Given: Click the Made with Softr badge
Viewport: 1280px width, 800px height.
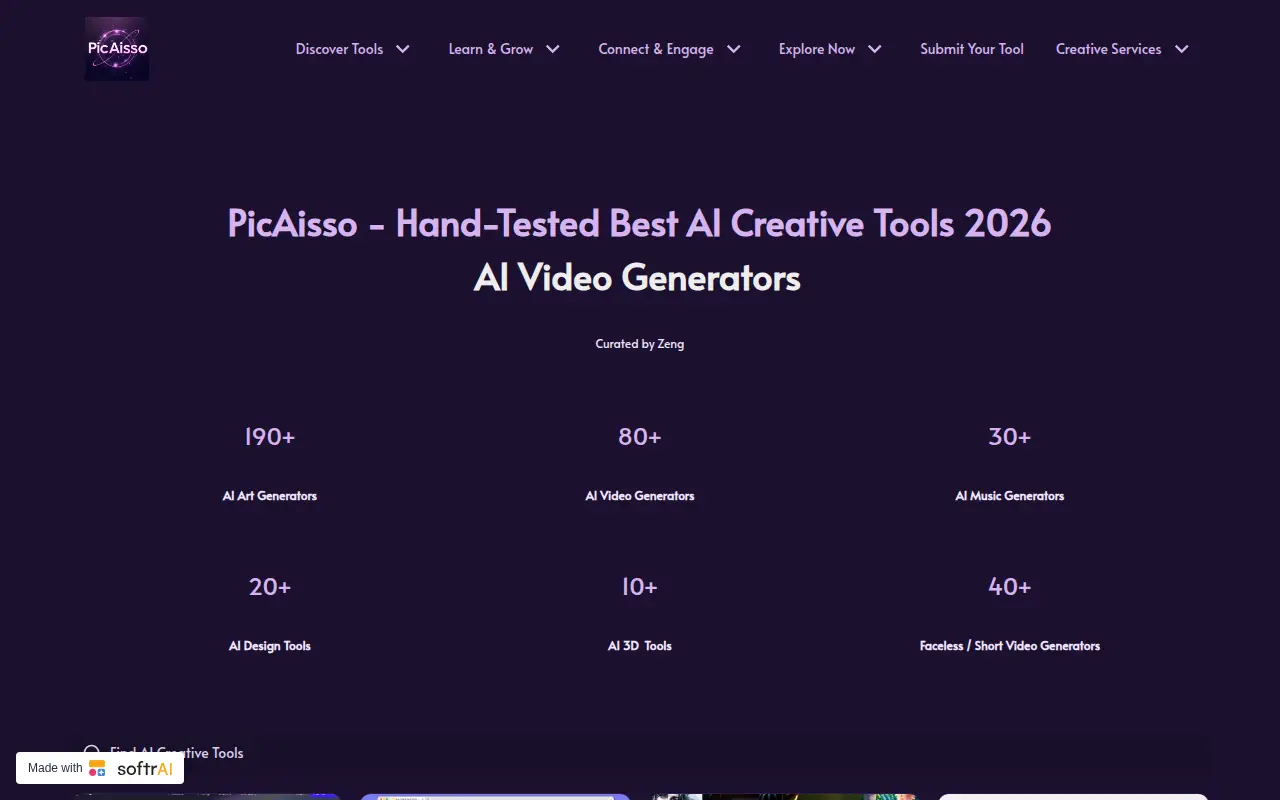Looking at the screenshot, I should click(x=100, y=768).
